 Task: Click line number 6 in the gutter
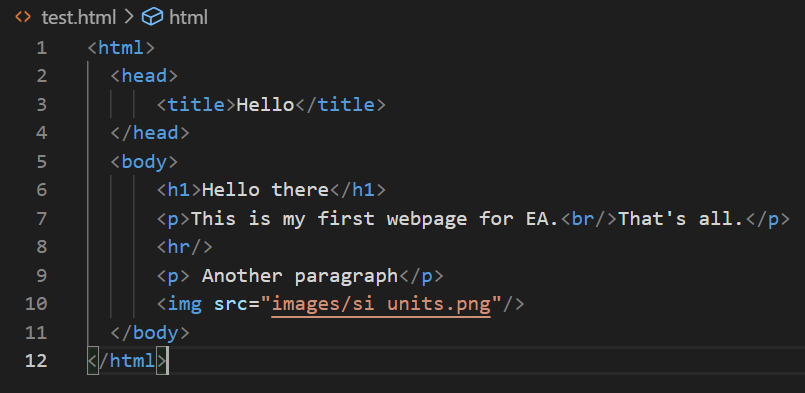[42, 191]
